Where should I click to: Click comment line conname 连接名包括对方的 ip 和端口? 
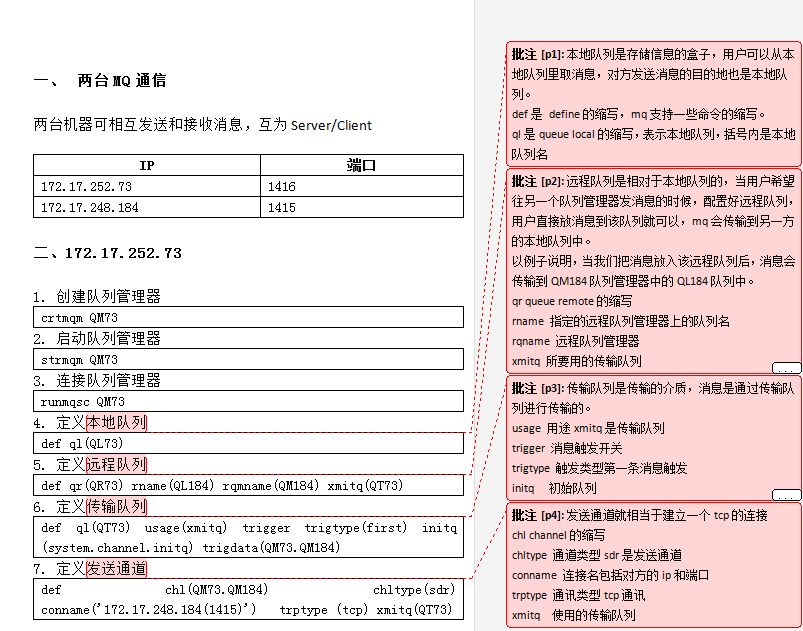click(610, 575)
